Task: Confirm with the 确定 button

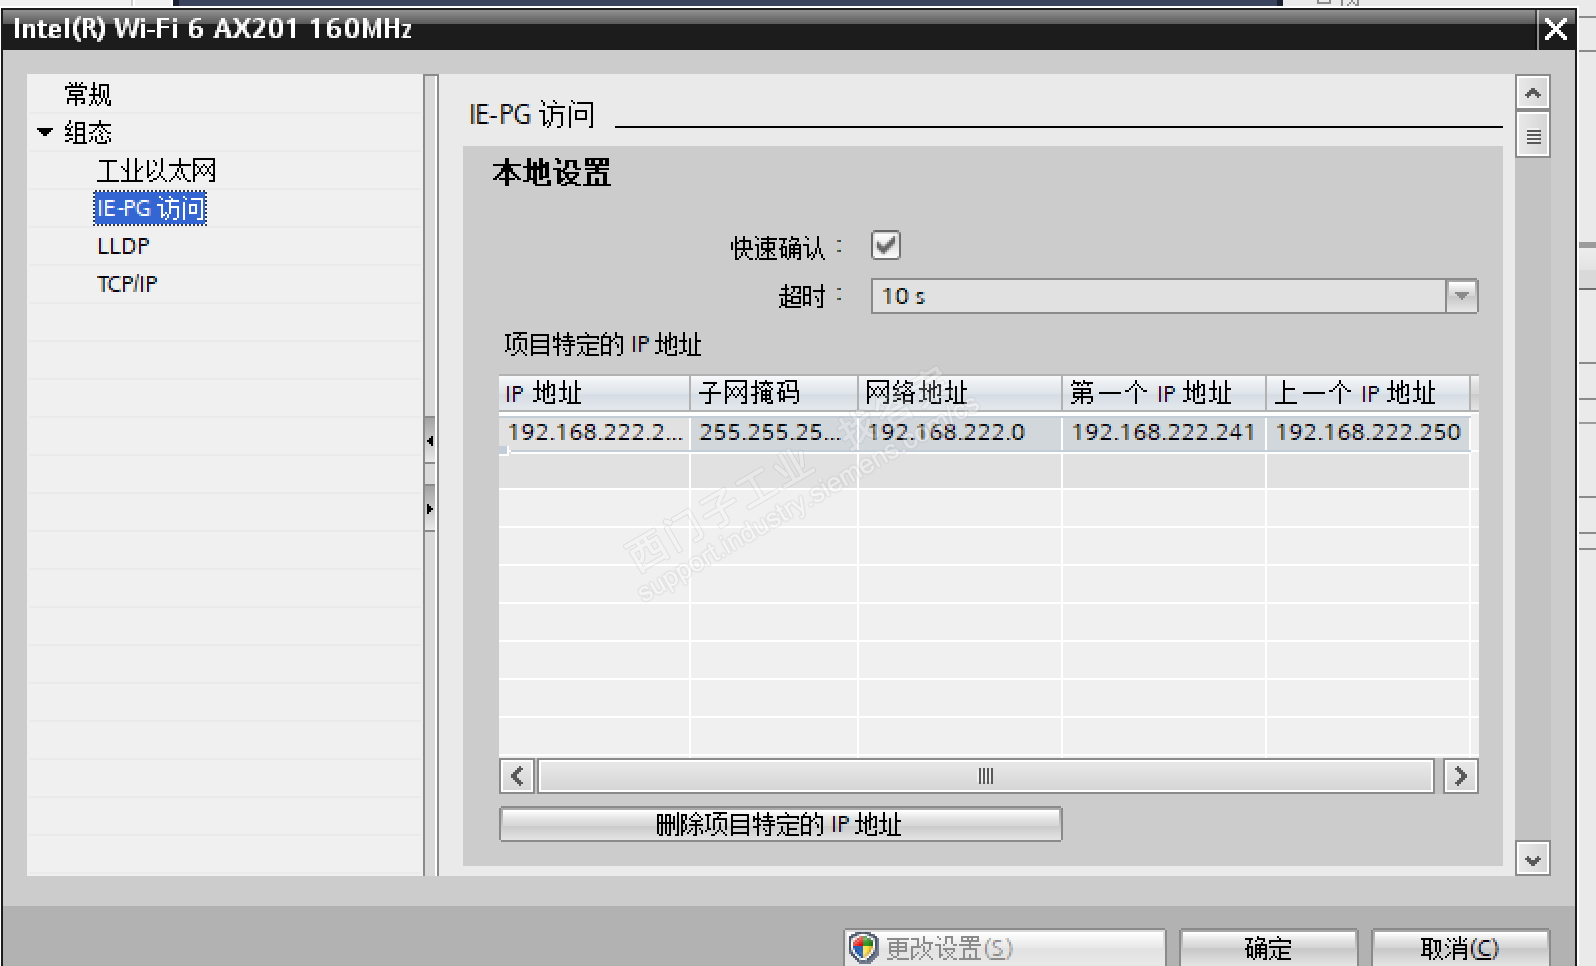Action: click(x=1269, y=947)
